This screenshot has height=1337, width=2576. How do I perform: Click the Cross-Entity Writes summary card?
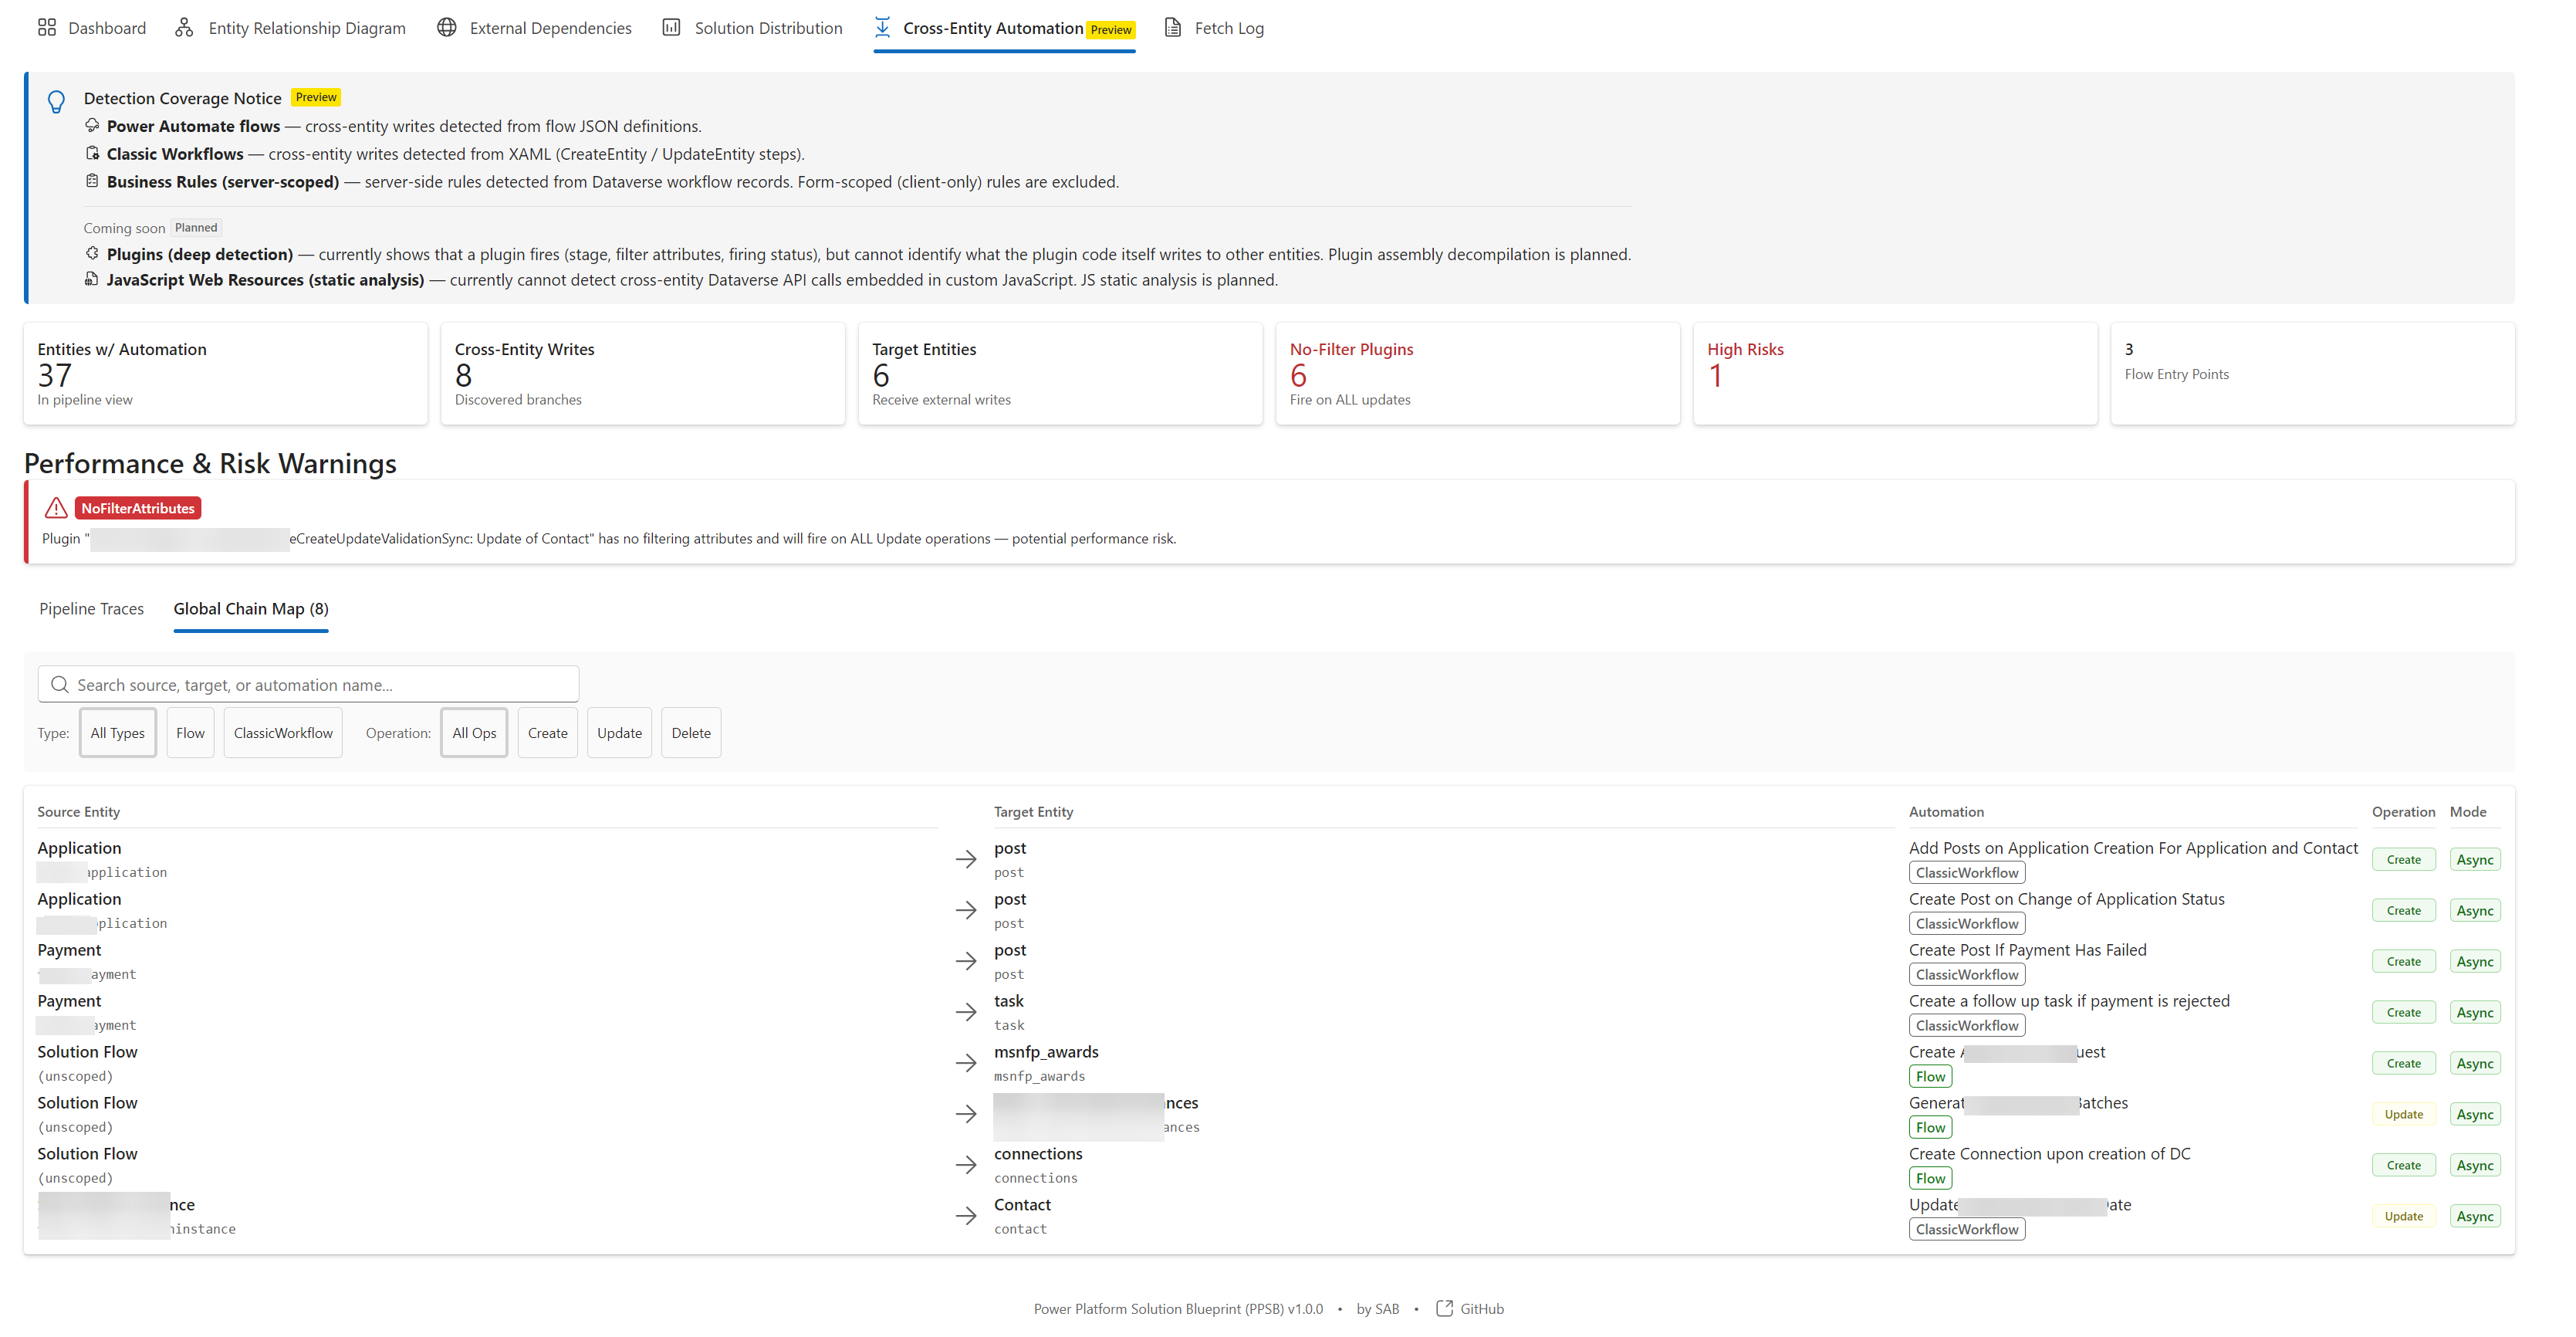point(643,373)
